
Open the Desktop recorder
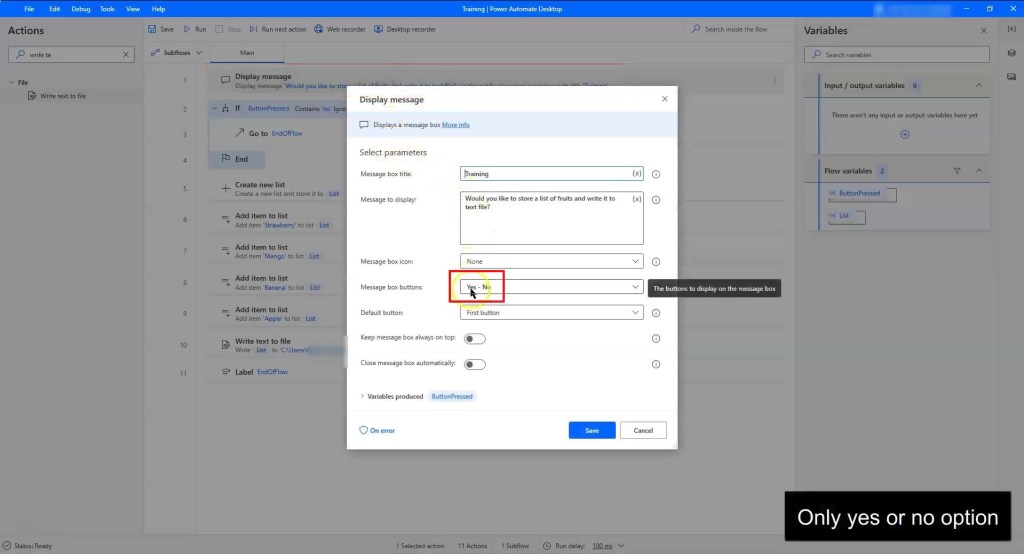[x=405, y=29]
